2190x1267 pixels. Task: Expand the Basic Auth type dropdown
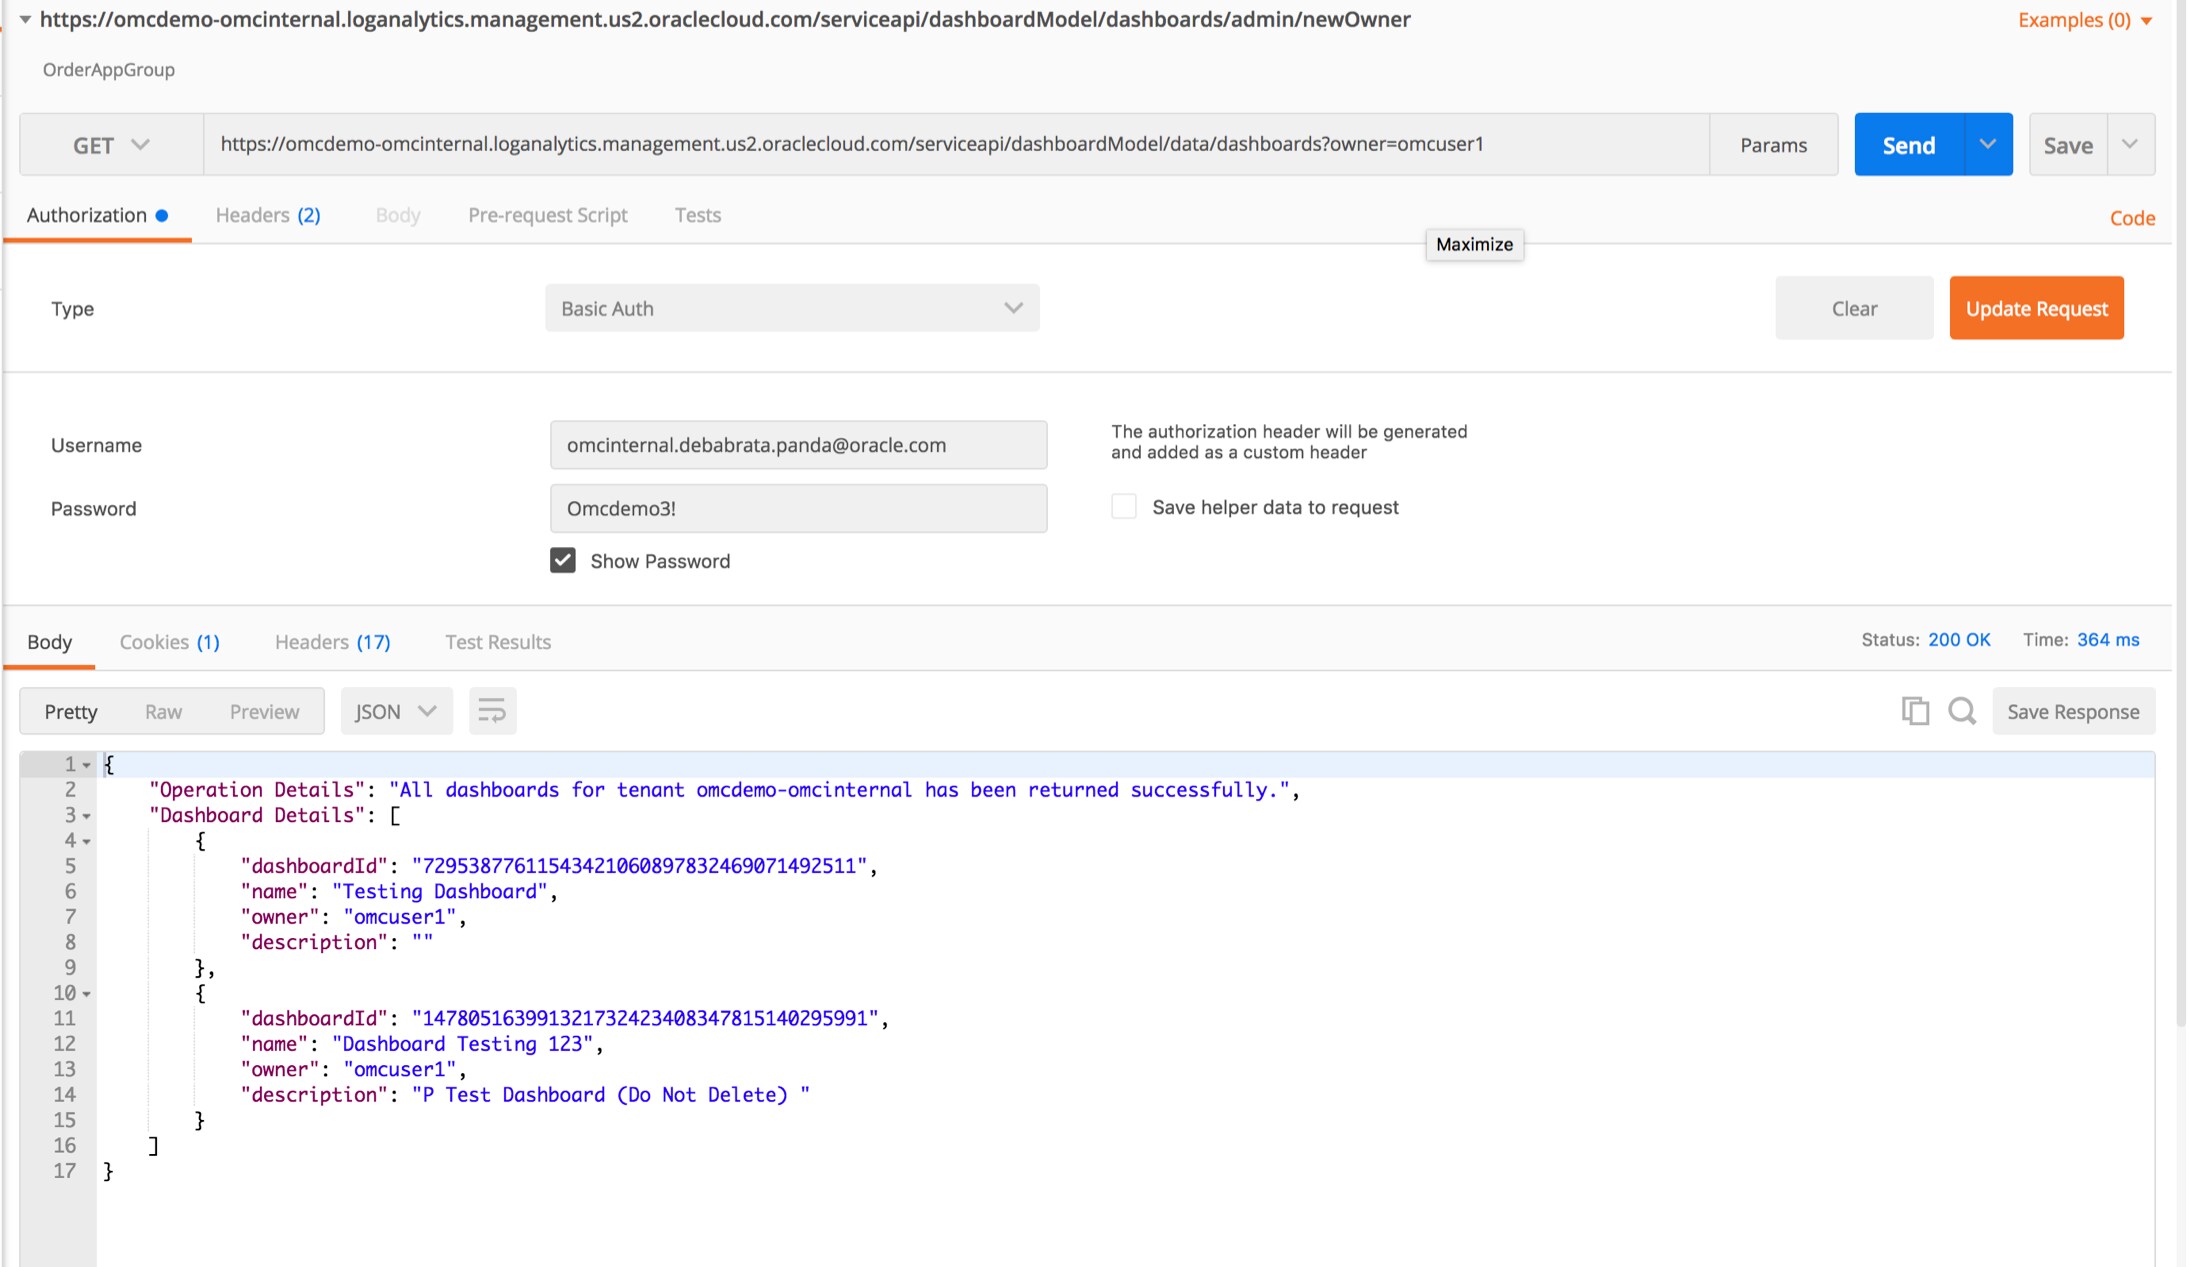(x=791, y=308)
